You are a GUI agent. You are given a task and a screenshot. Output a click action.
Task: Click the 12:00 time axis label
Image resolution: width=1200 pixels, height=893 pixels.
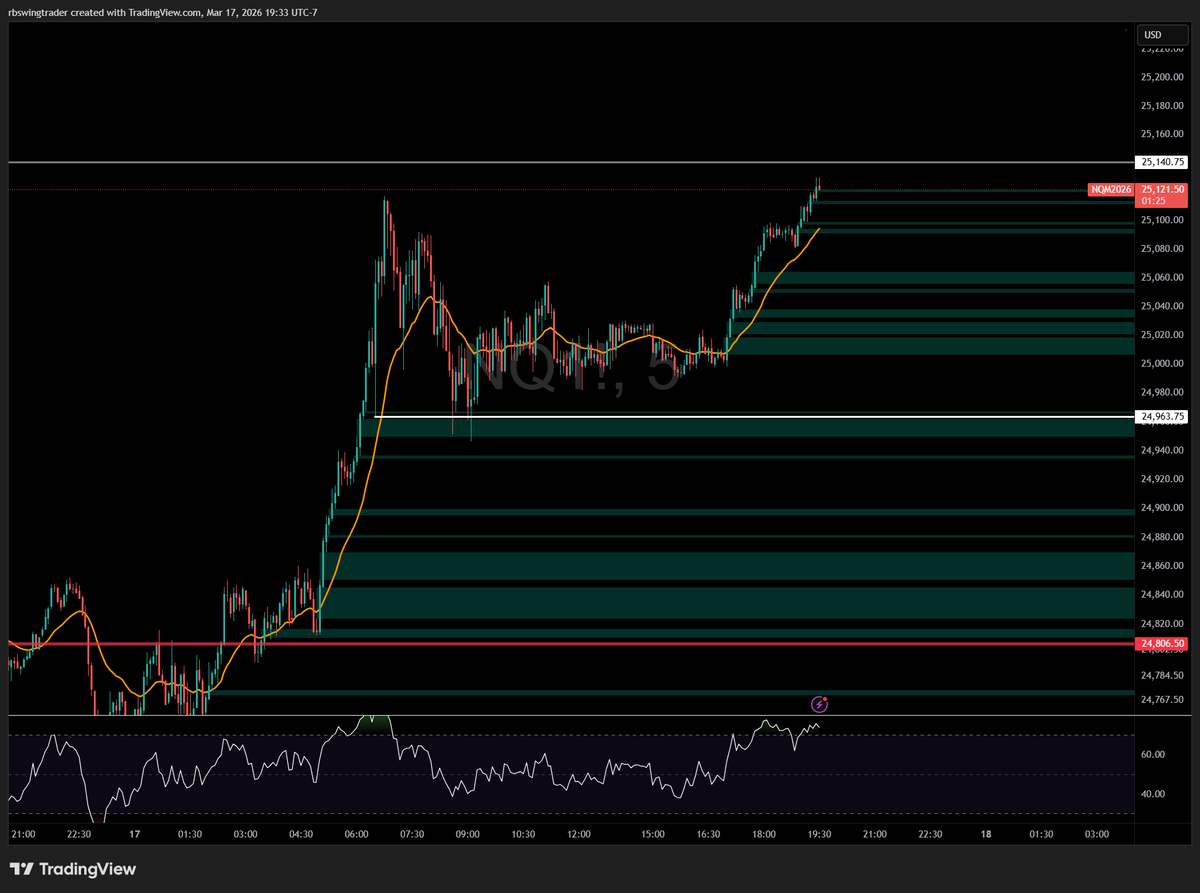coord(578,834)
